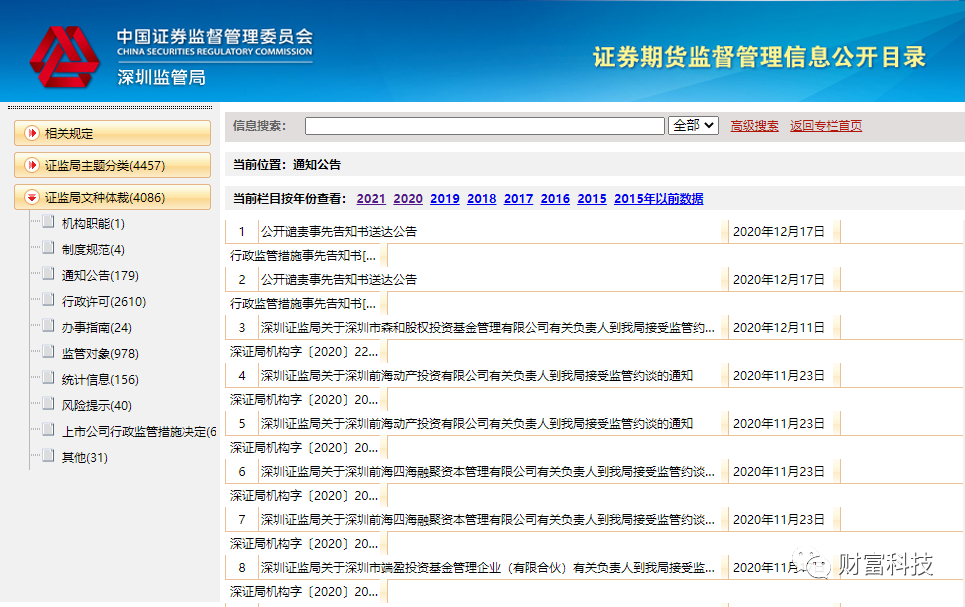Click the 证券期货监督管理信息公开目录 banner title
This screenshot has width=965, height=607.
759,57
